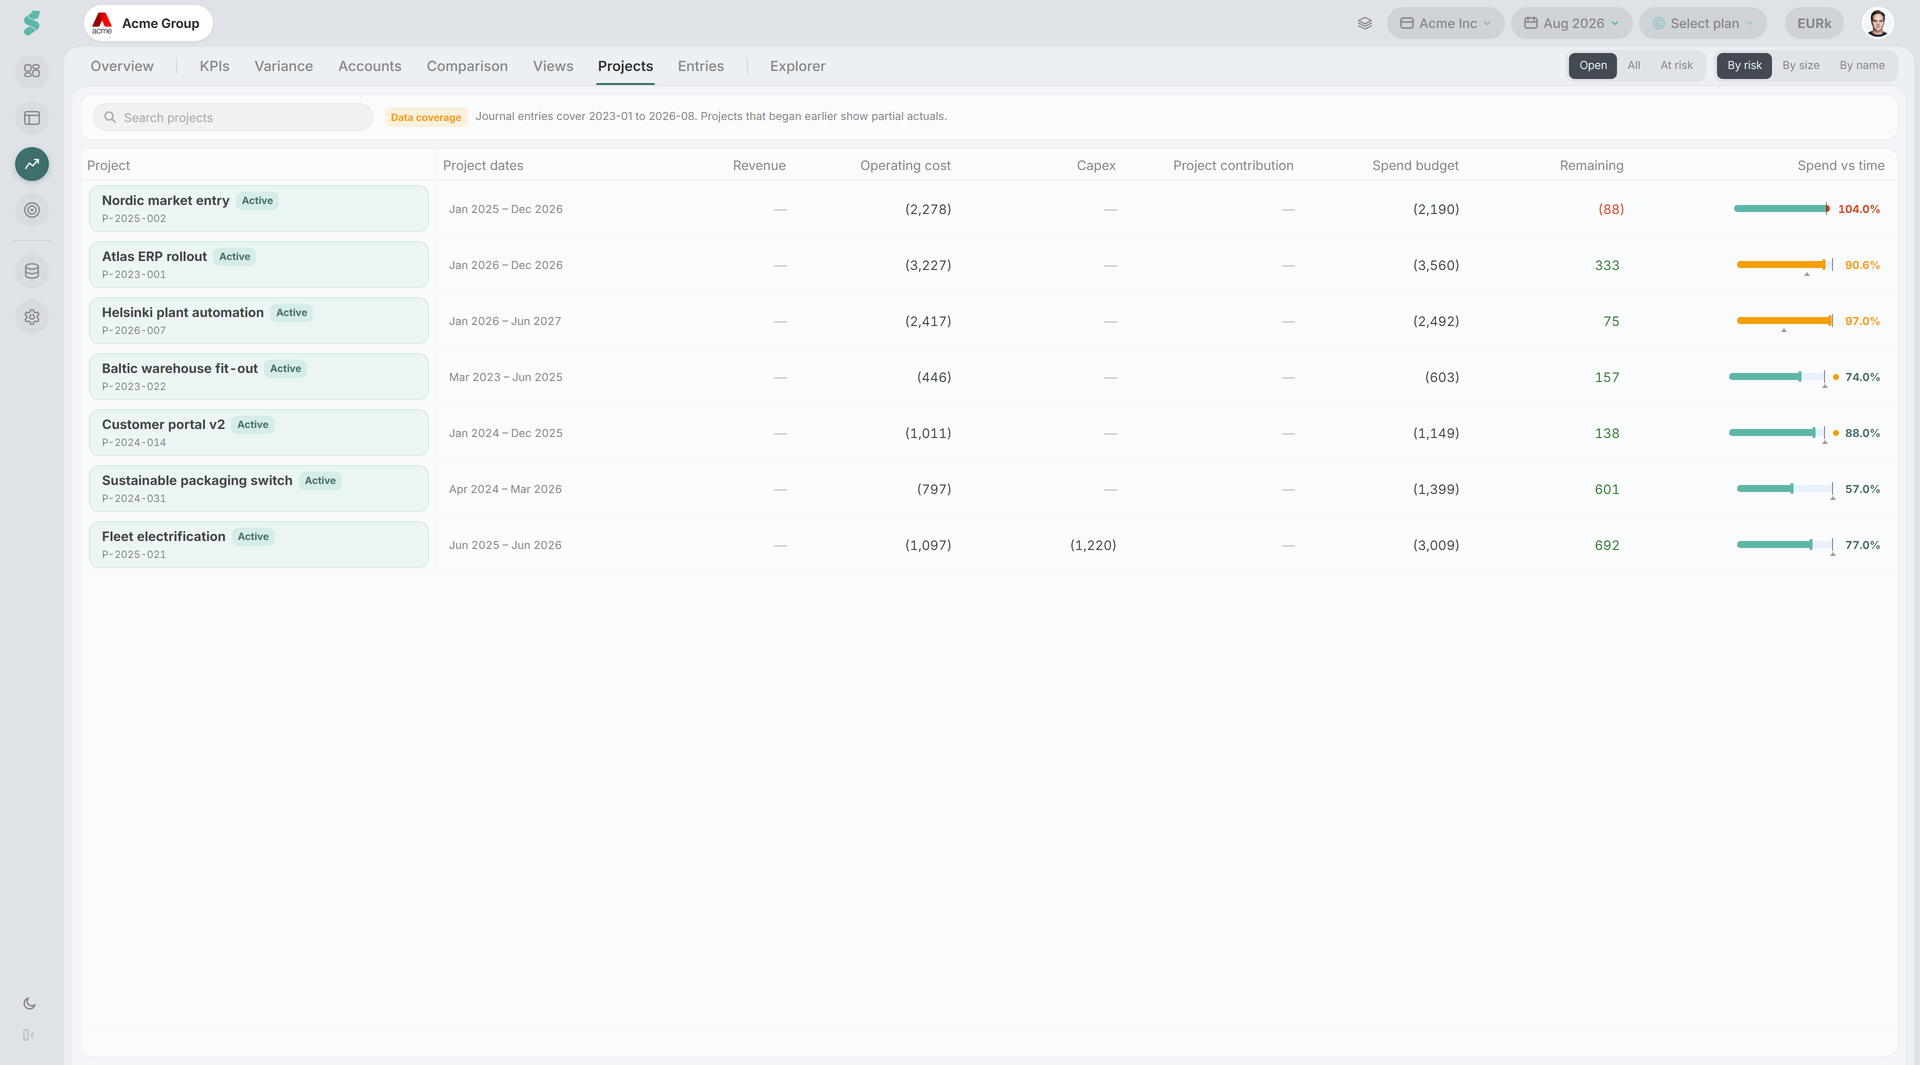Select the trend chart sidebar icon
This screenshot has width=1920, height=1065.
point(32,164)
